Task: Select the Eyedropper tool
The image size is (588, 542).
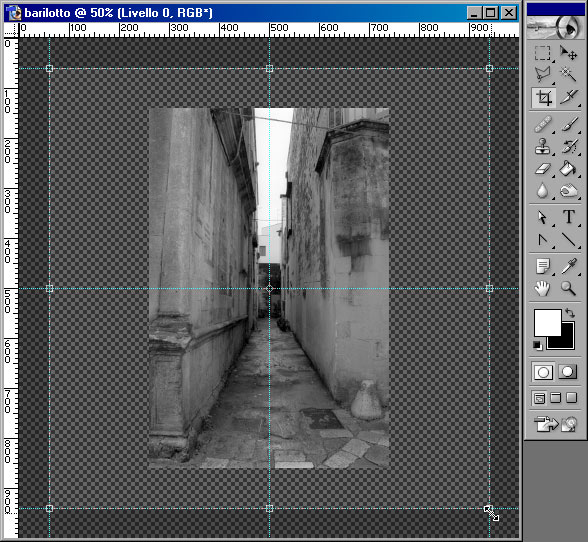Action: pyautogui.click(x=569, y=266)
